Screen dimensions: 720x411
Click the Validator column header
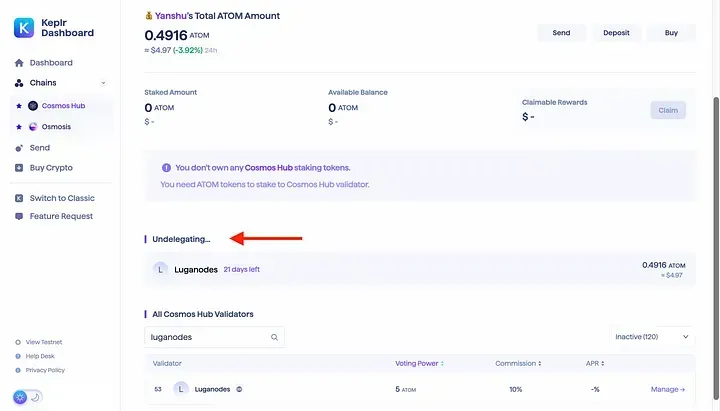pos(167,363)
